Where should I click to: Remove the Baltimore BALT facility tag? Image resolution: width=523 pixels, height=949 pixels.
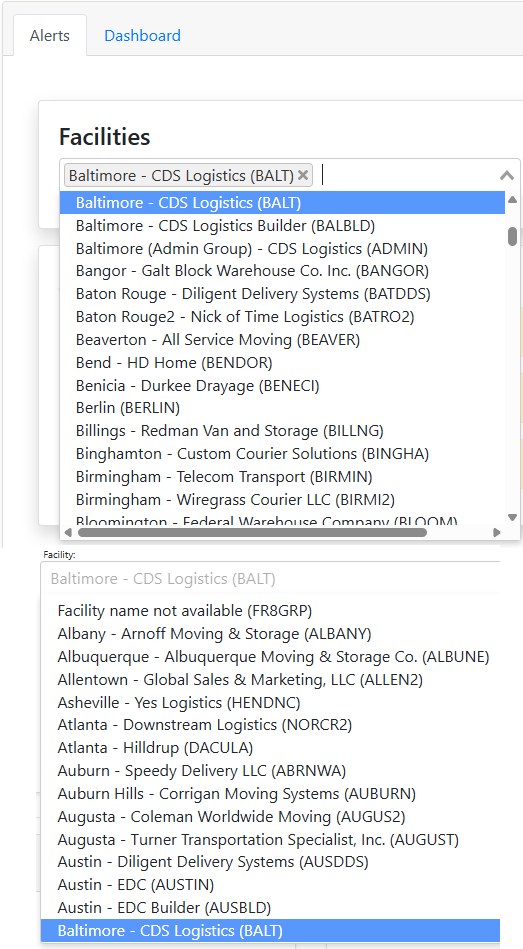(x=303, y=176)
